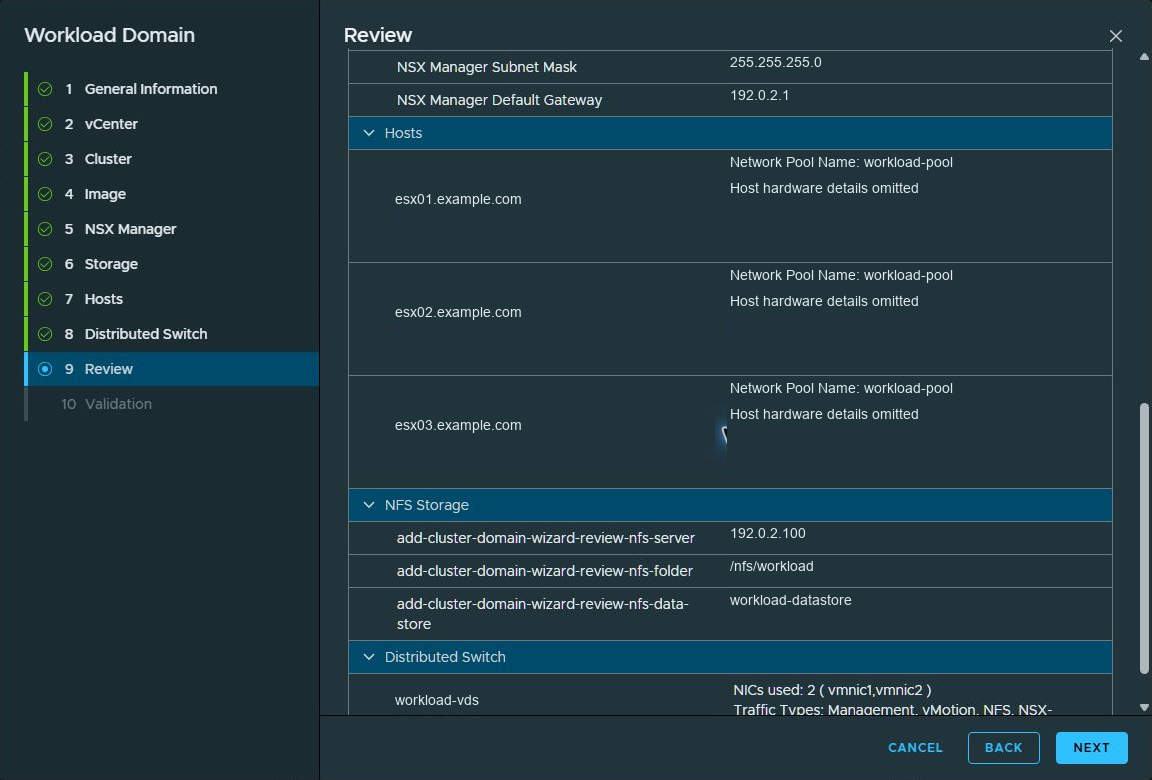Click the scroll down arrow in Review pane
The image size is (1152, 780).
[x=1144, y=708]
